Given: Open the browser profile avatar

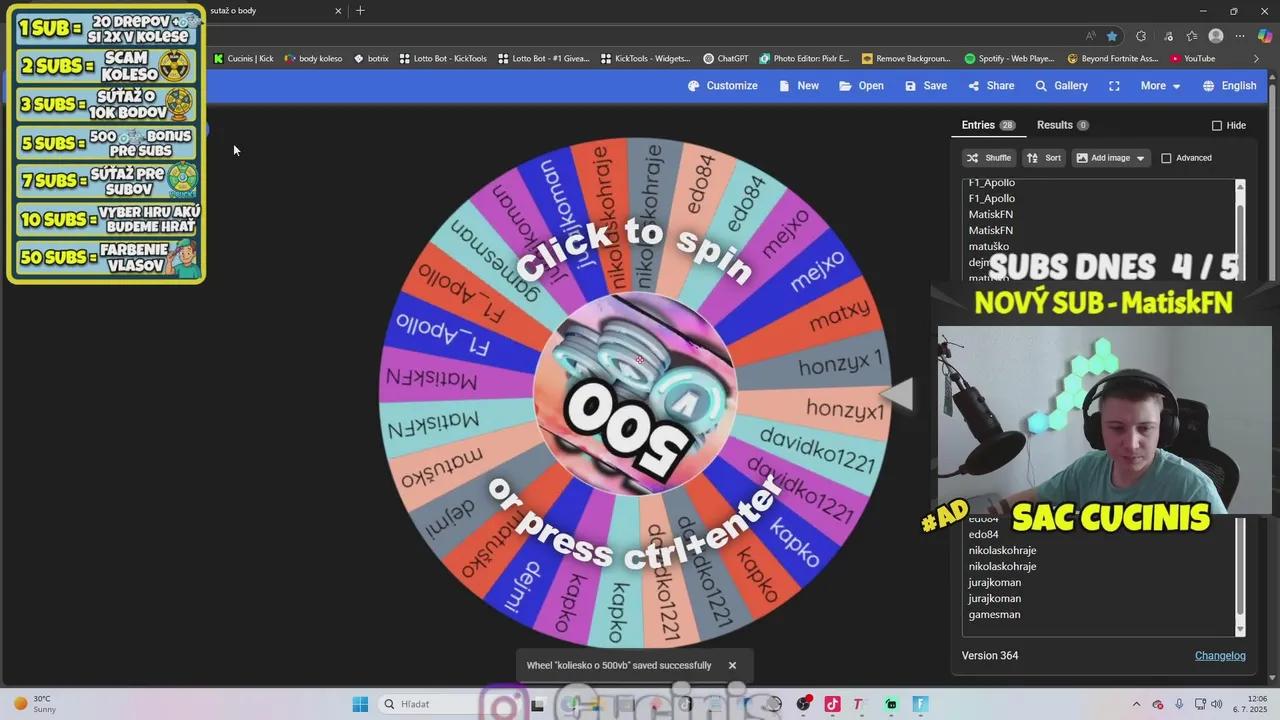Looking at the screenshot, I should tap(1216, 36).
